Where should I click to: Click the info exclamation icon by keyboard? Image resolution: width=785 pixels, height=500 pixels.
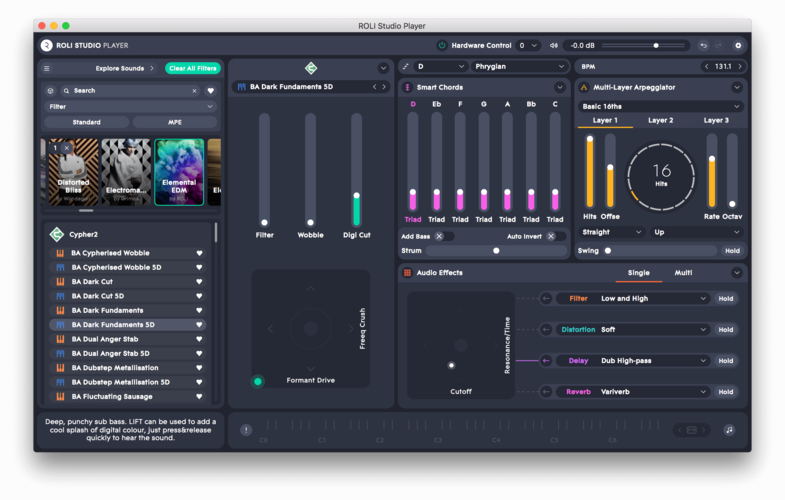[246, 430]
